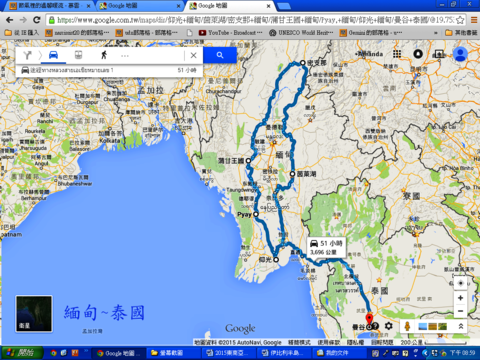Click the map settings gear icon
The image size is (480, 360).
click(x=389, y=326)
